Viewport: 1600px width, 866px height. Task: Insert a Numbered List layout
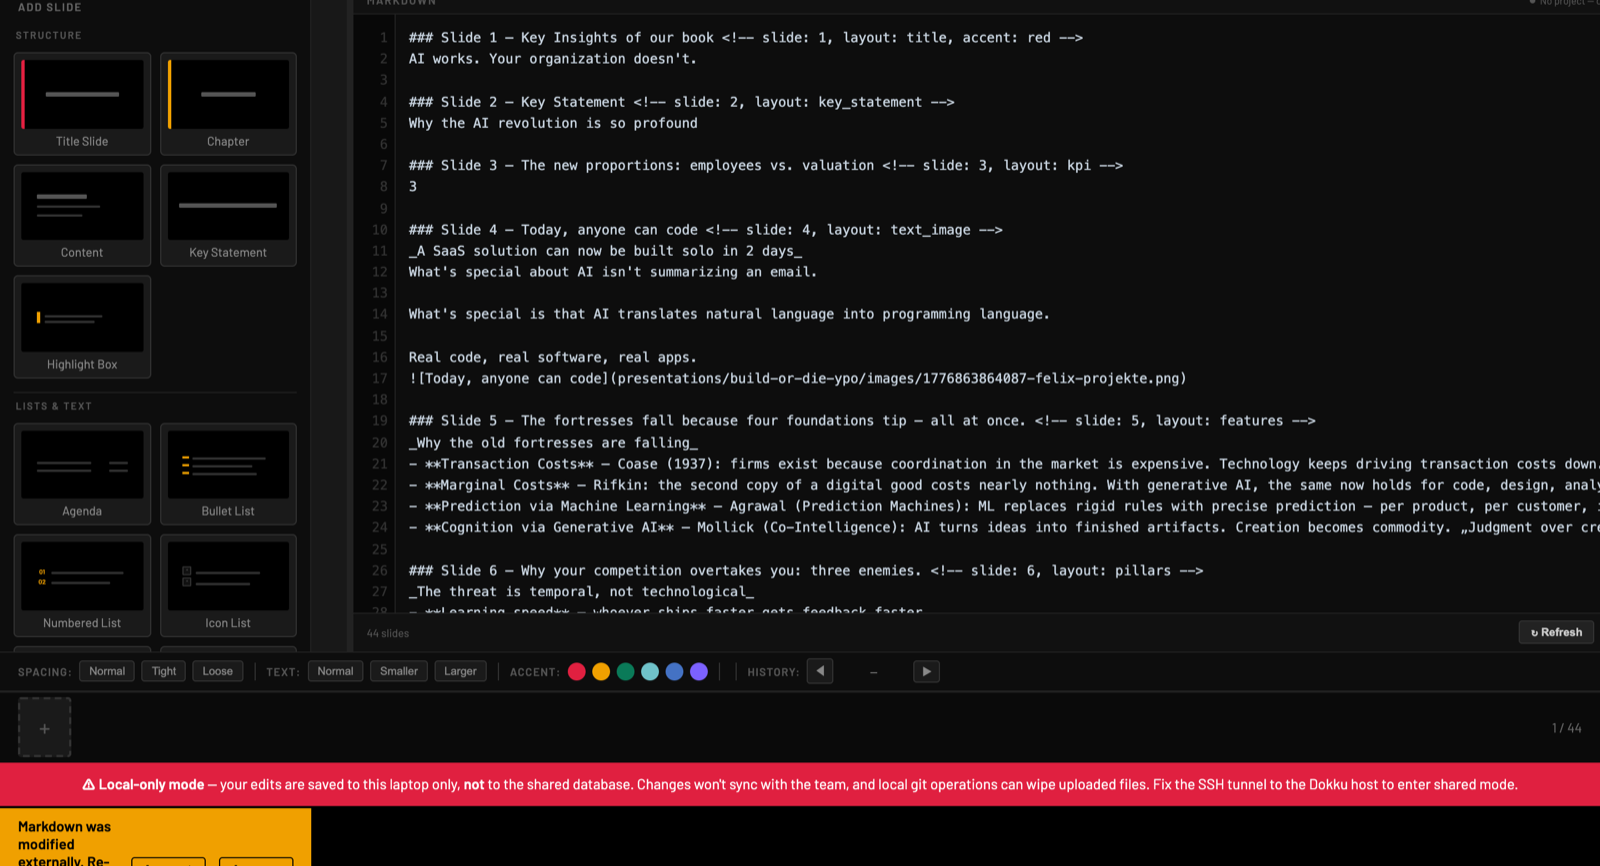click(x=82, y=585)
